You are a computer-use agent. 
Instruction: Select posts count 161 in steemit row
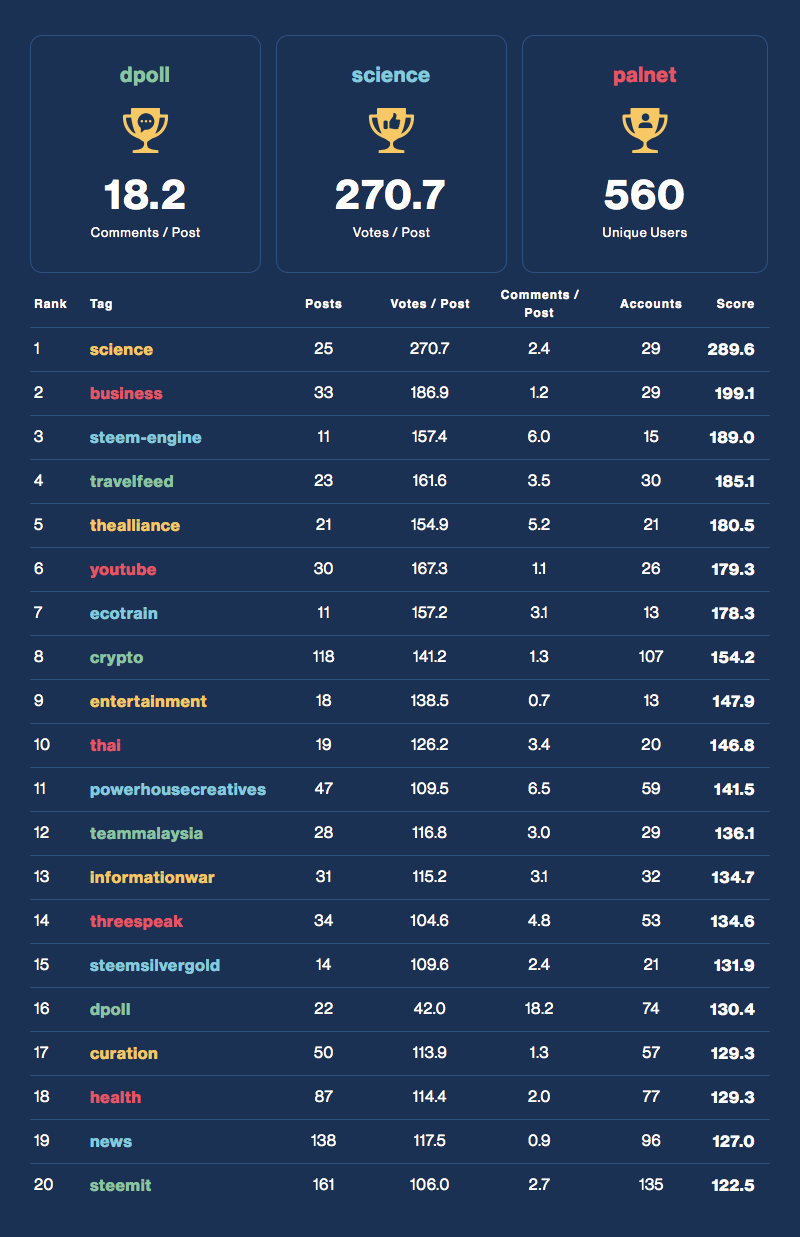pos(323,1185)
